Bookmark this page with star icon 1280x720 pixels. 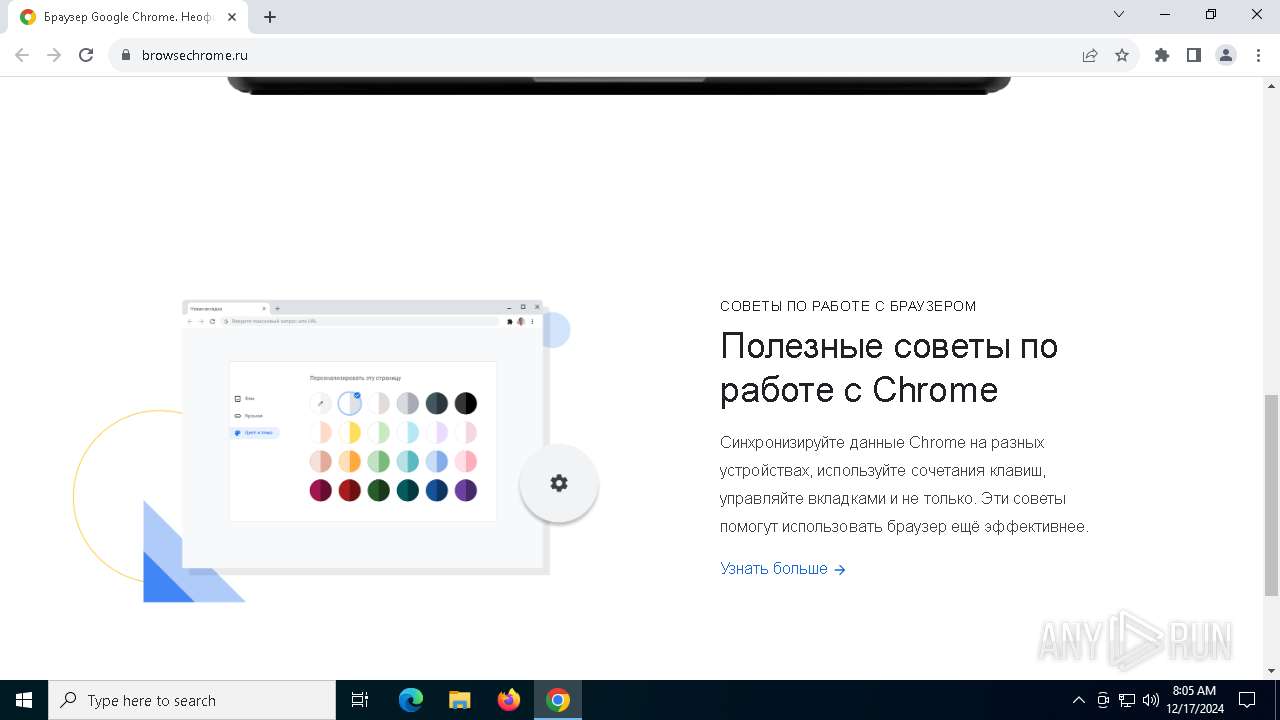[1122, 55]
